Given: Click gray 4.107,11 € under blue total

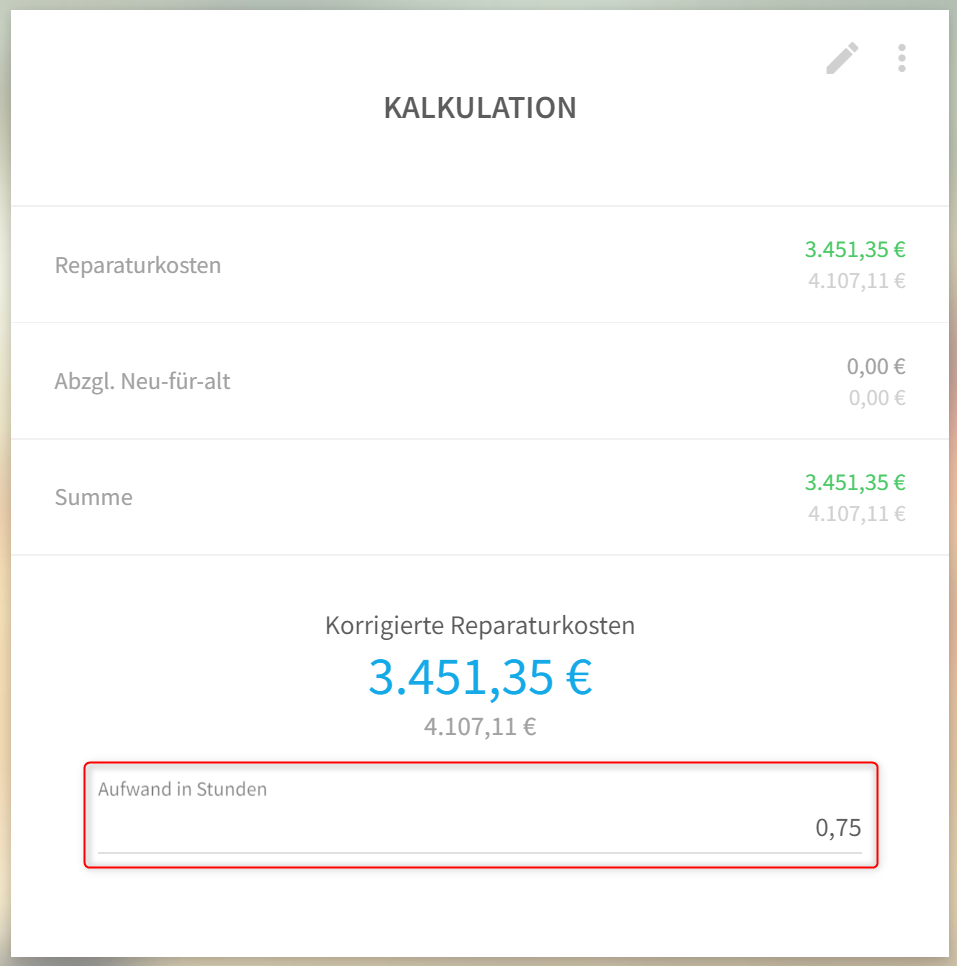Looking at the screenshot, I should pyautogui.click(x=480, y=727).
